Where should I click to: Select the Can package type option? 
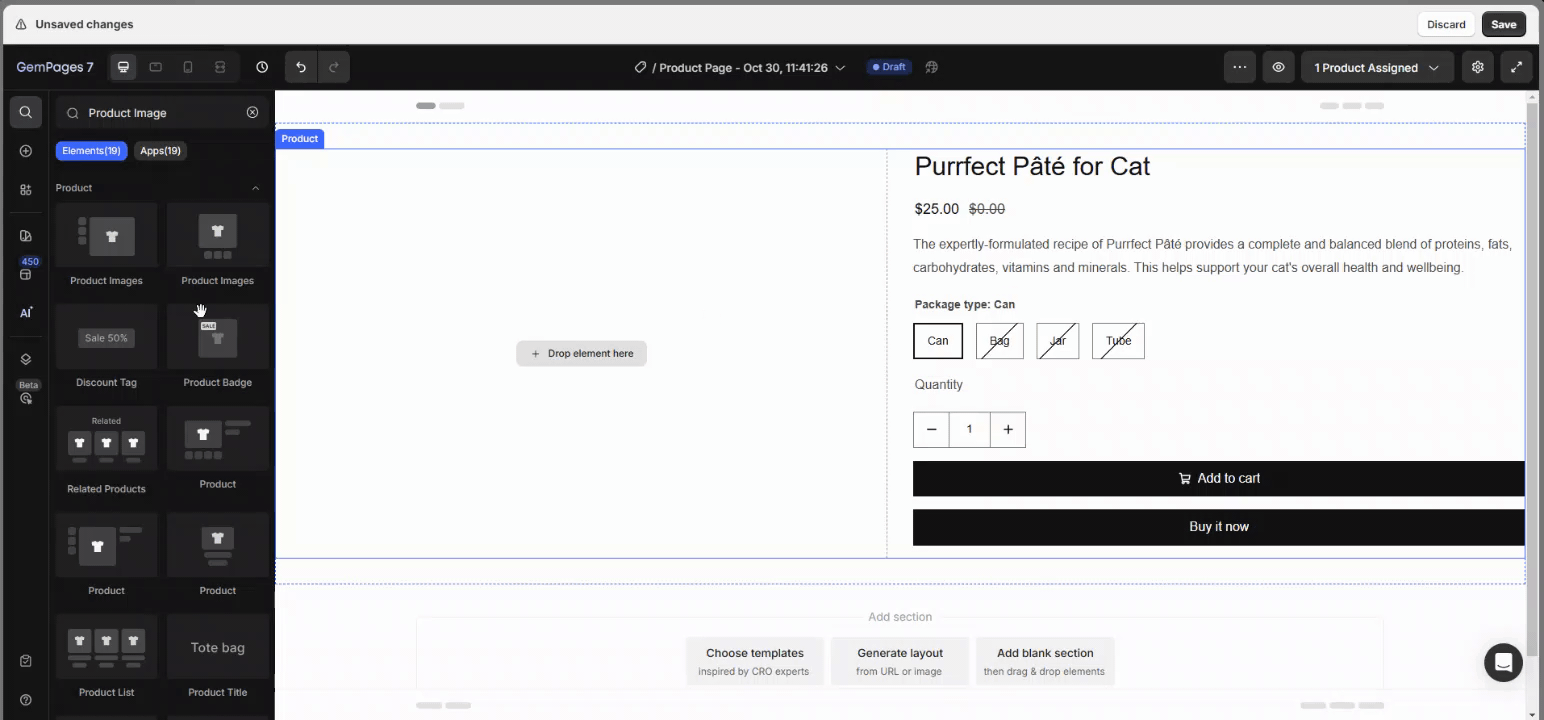tap(937, 341)
